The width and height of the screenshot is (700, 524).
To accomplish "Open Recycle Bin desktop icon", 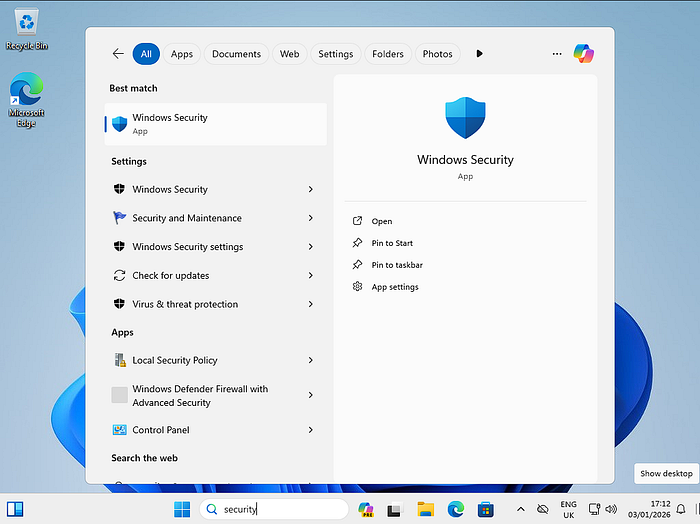I will 27,29.
